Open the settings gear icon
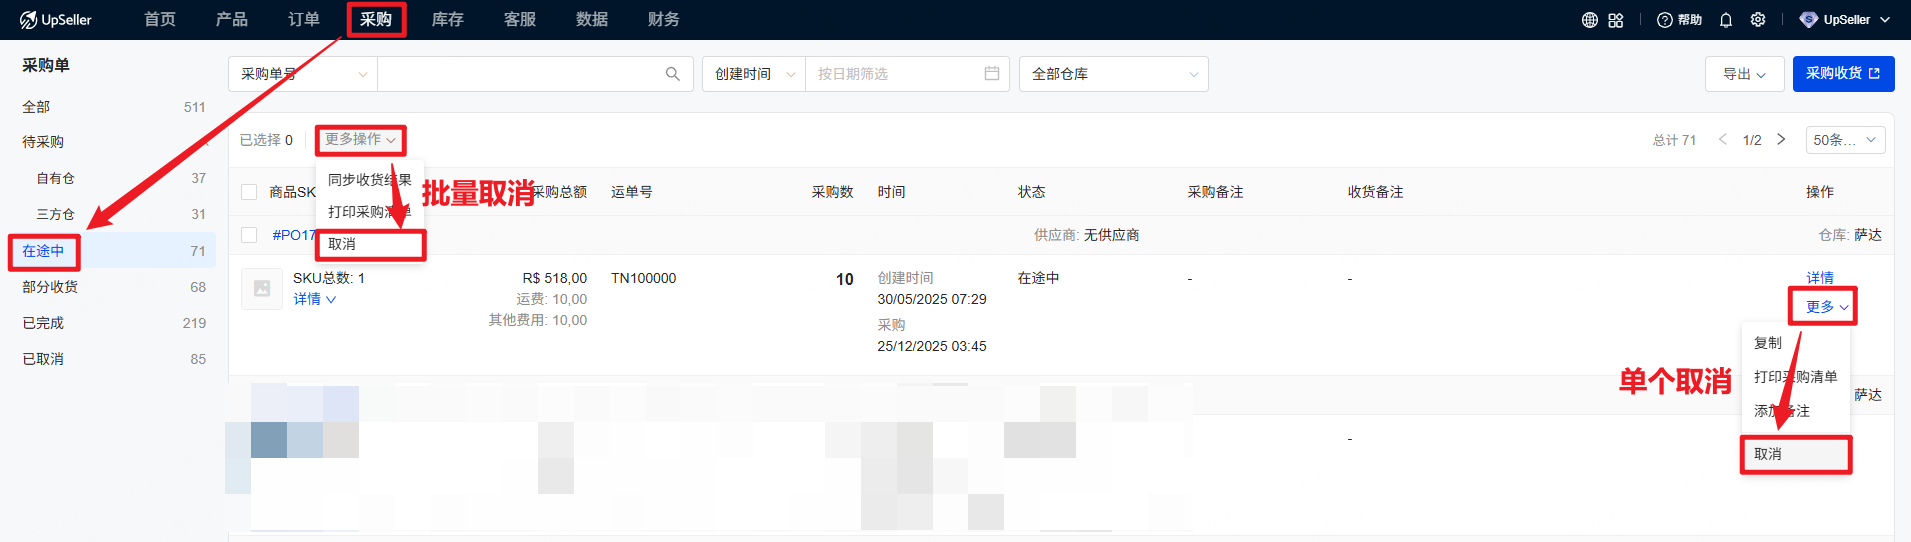Viewport: 1911px width, 542px height. click(1758, 20)
